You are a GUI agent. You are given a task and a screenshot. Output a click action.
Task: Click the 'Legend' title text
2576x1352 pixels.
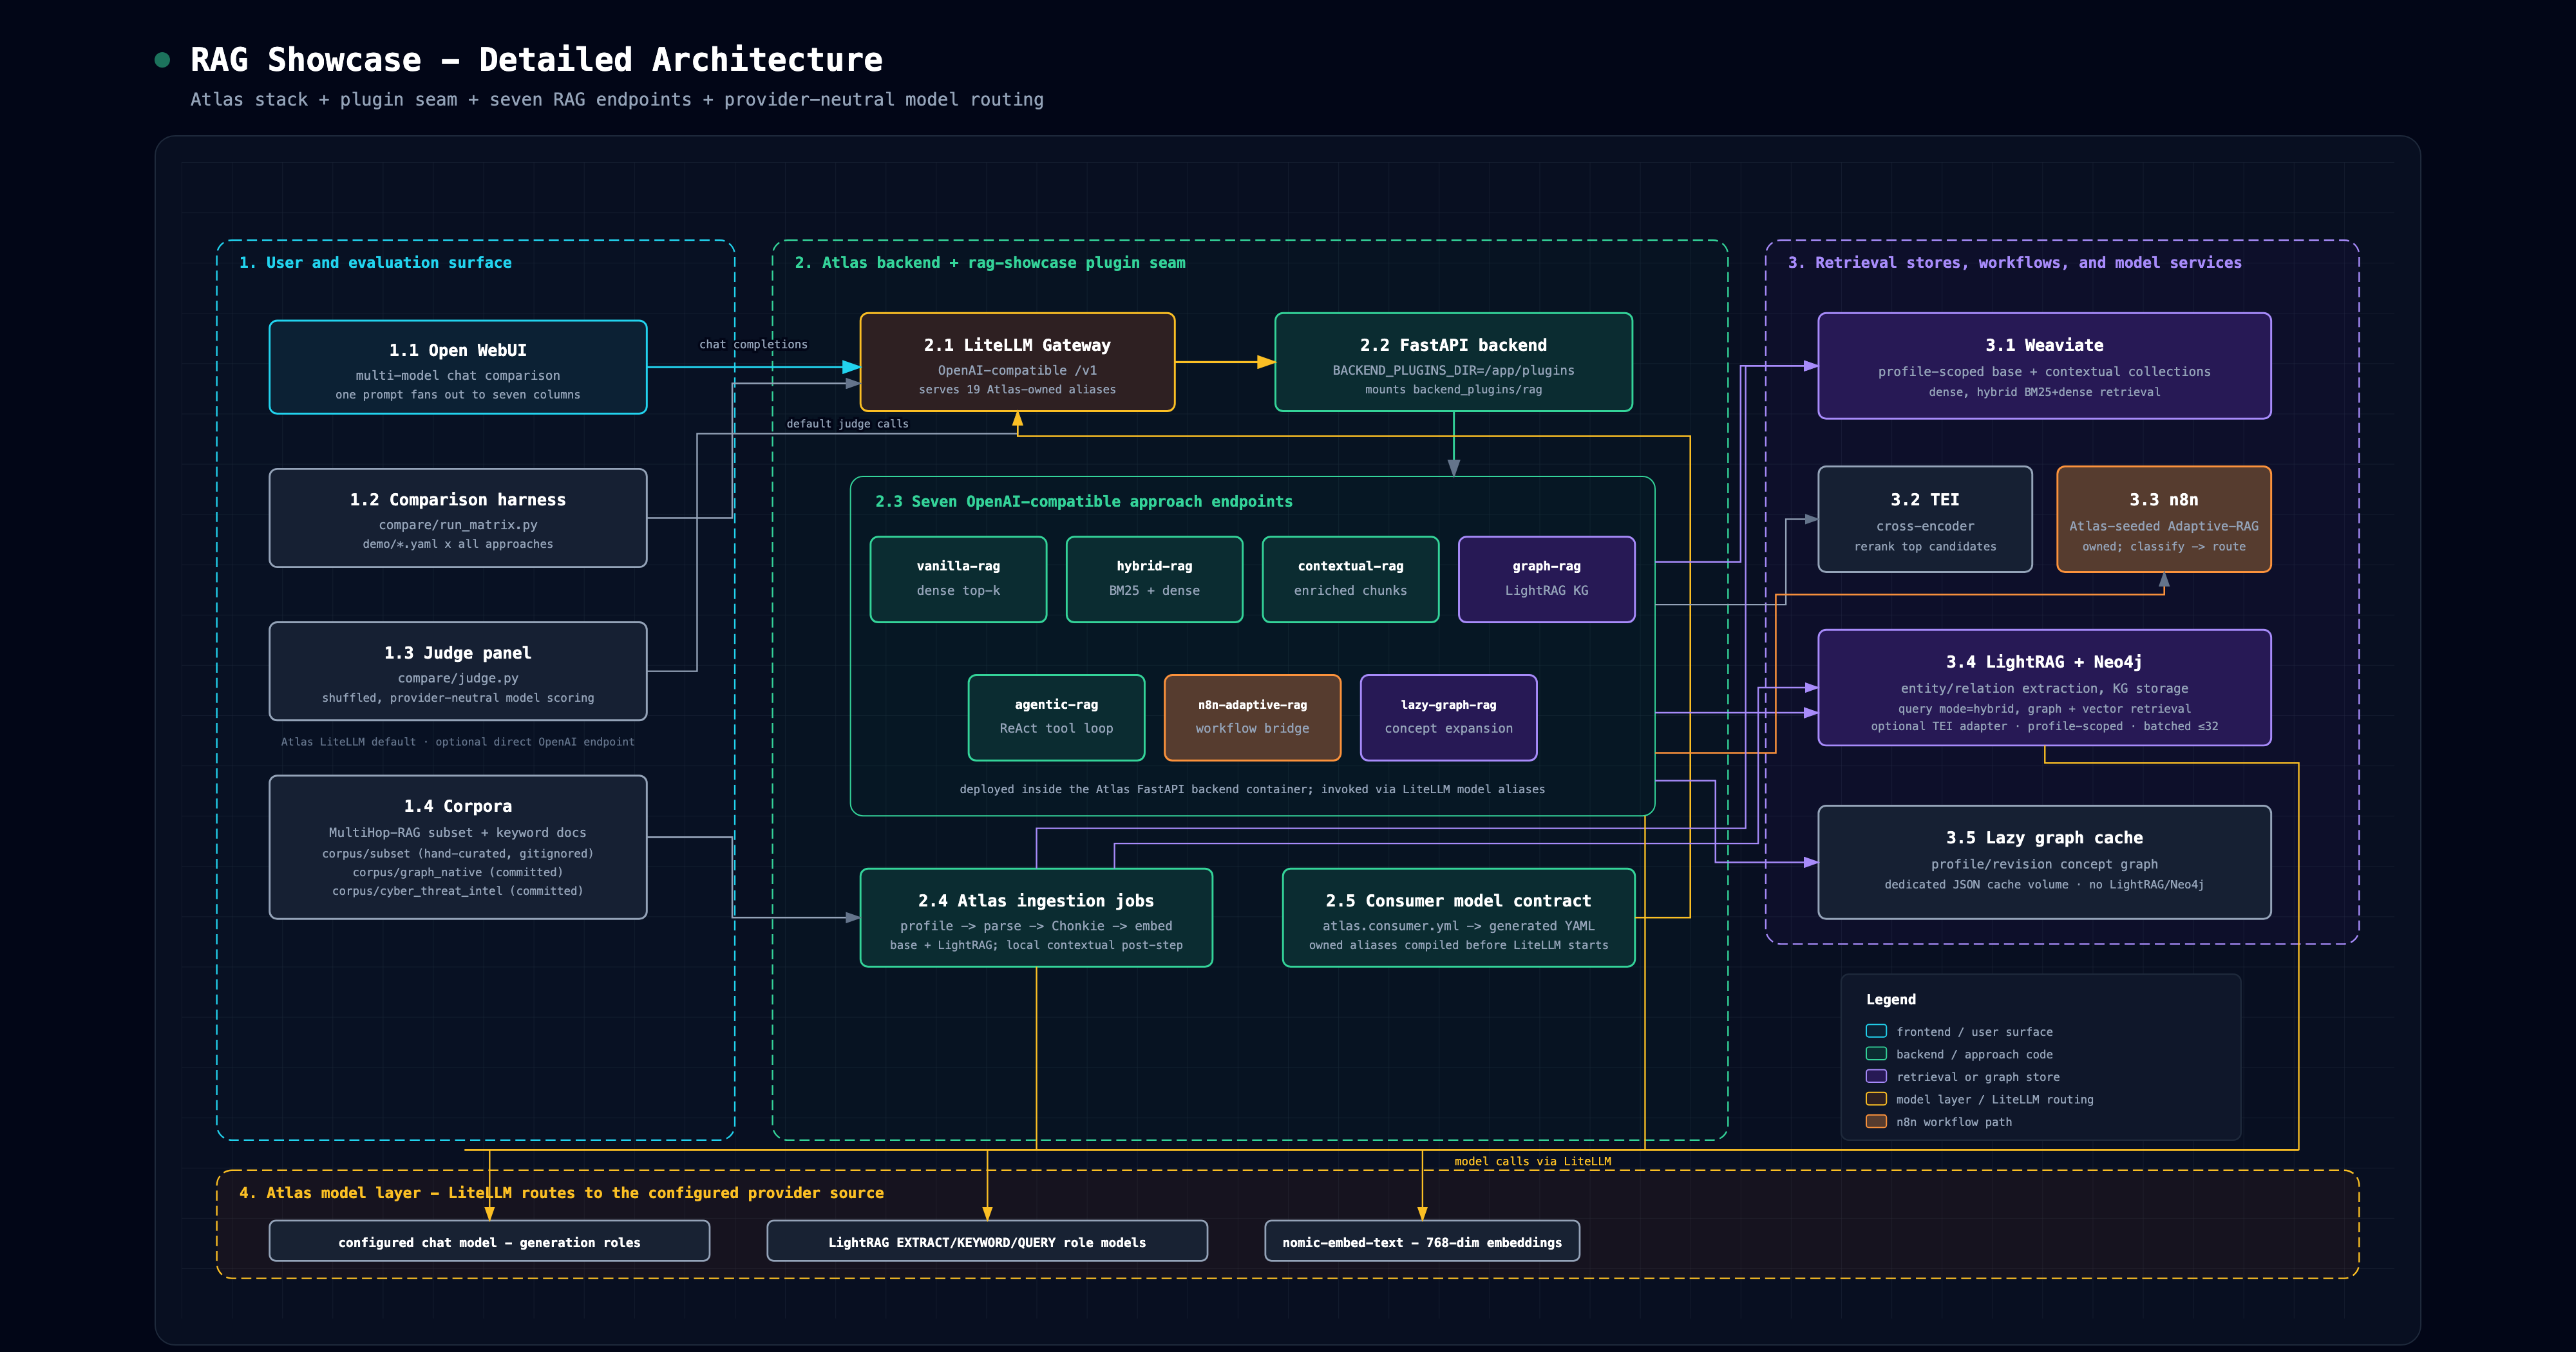coord(1891,999)
